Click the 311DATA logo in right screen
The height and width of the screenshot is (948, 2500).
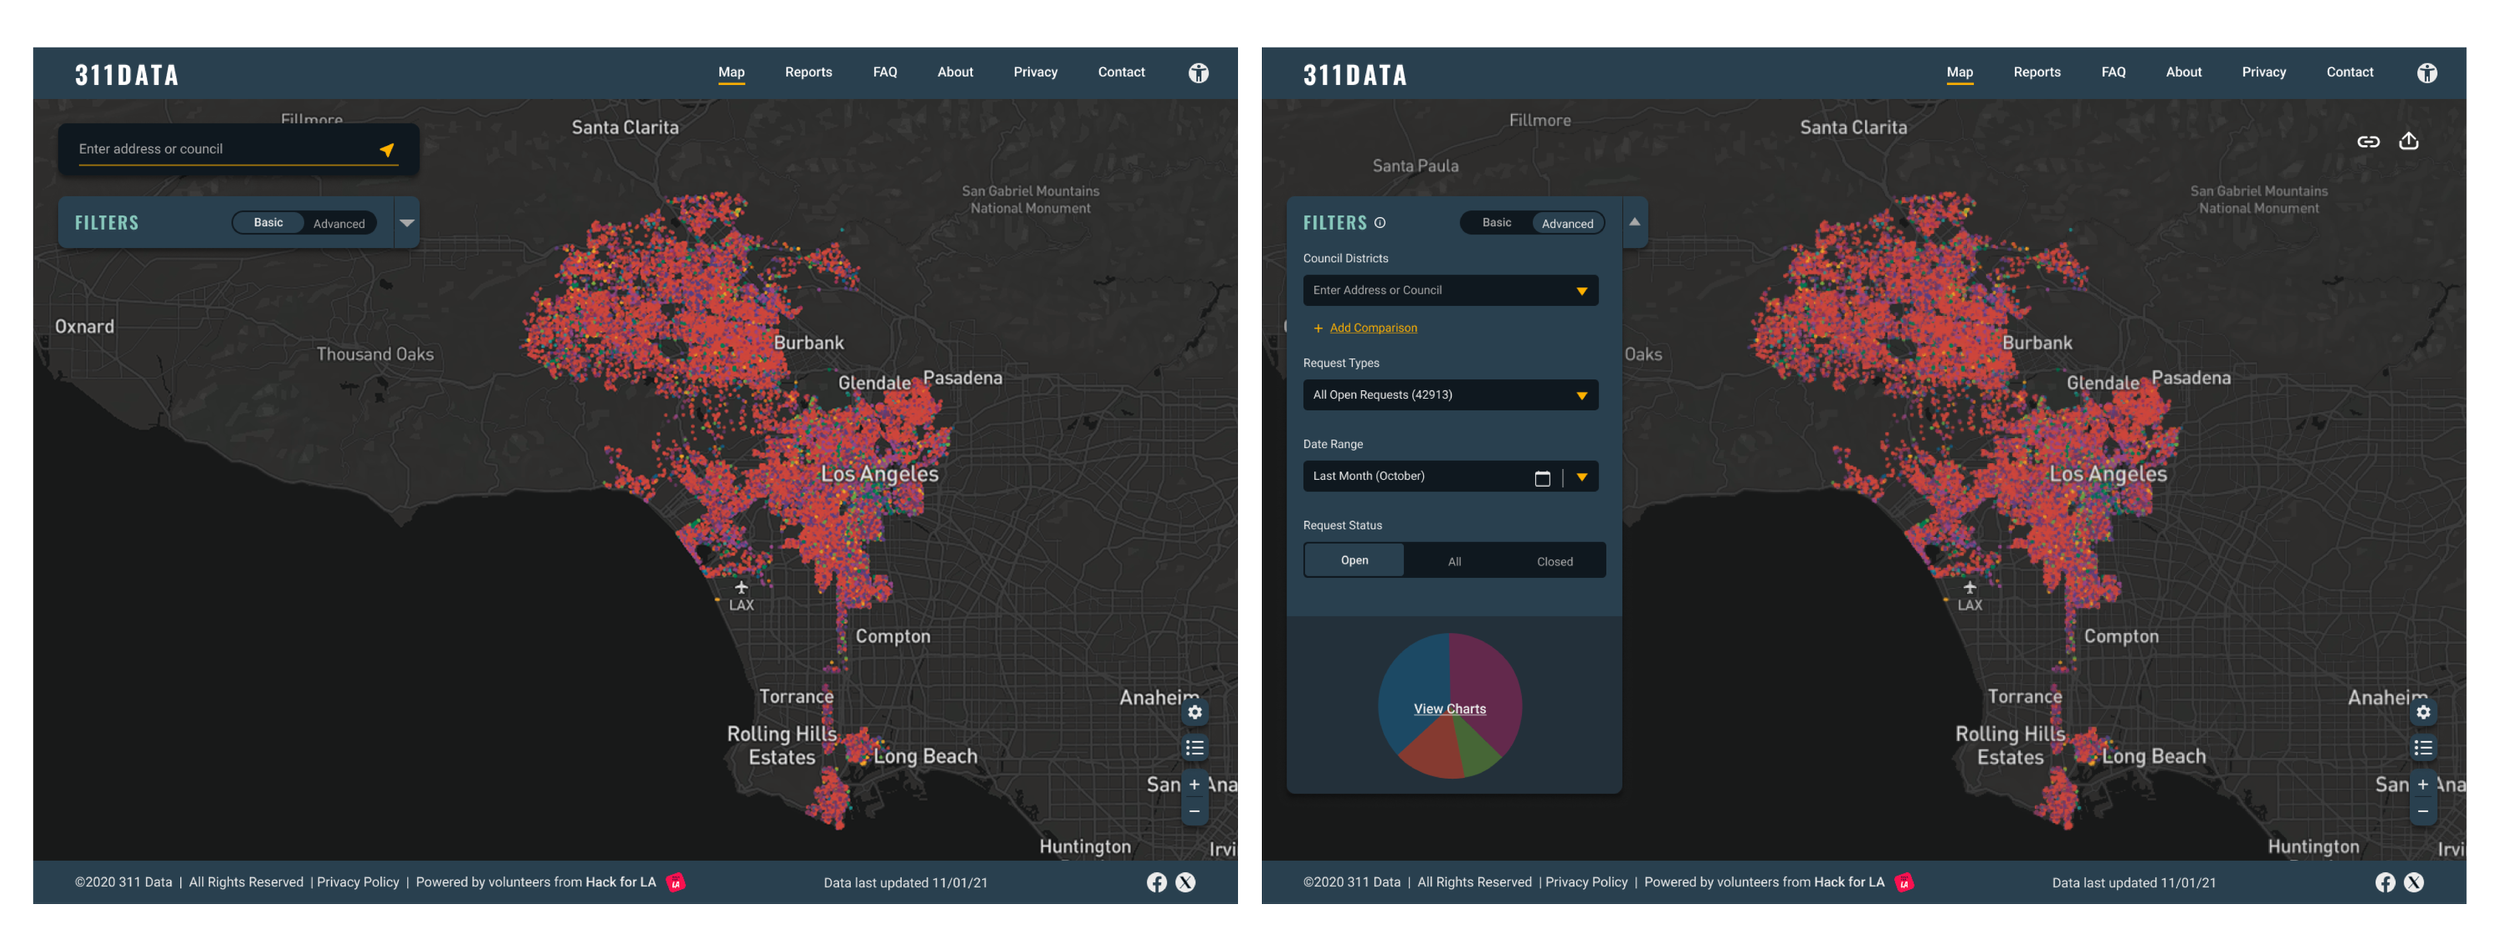pyautogui.click(x=1355, y=75)
